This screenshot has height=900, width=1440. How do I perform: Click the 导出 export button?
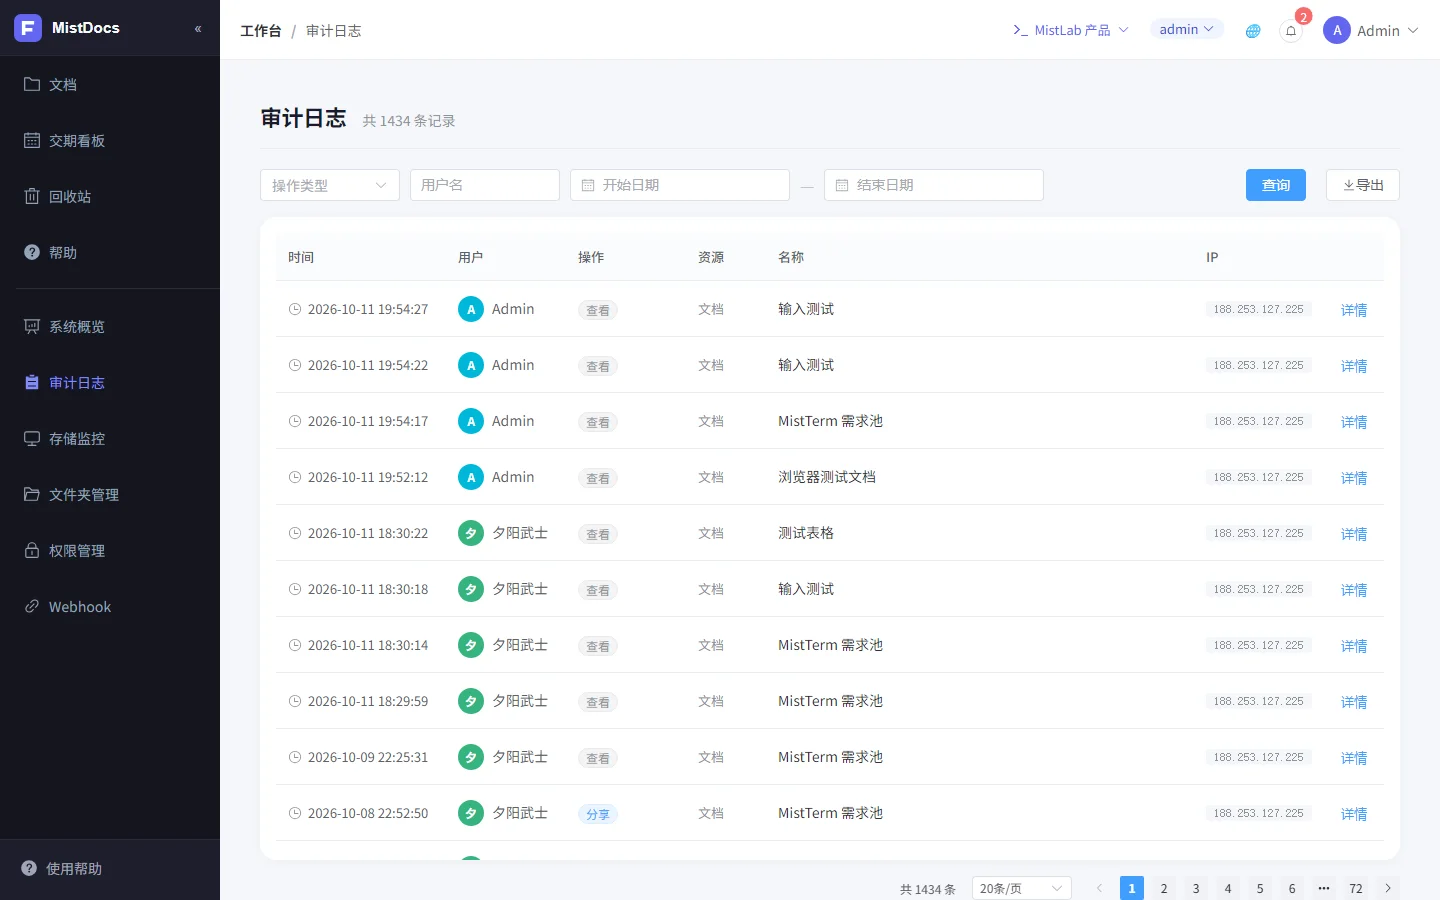click(x=1363, y=185)
